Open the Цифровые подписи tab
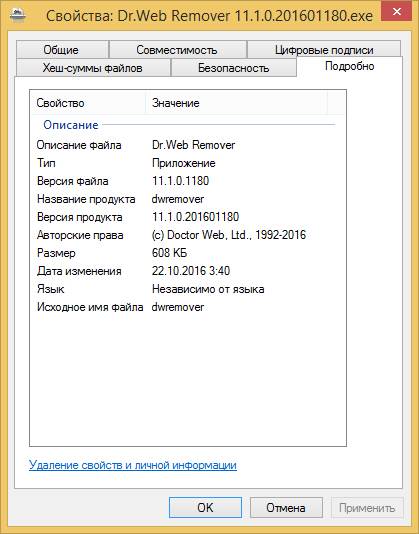Image resolution: width=419 pixels, height=534 pixels. click(324, 50)
